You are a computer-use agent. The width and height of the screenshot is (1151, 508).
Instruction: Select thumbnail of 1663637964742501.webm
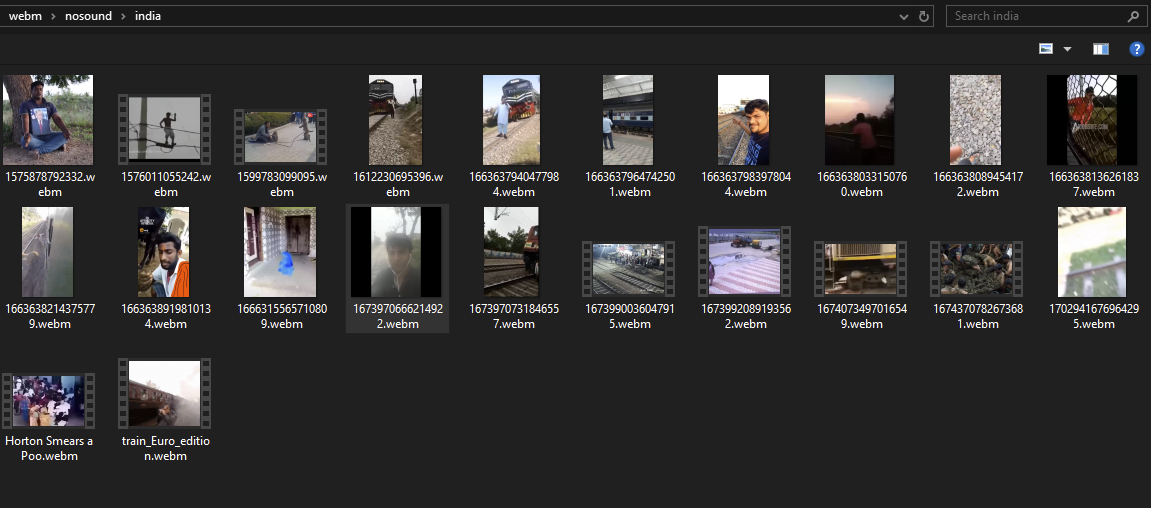[x=628, y=120]
